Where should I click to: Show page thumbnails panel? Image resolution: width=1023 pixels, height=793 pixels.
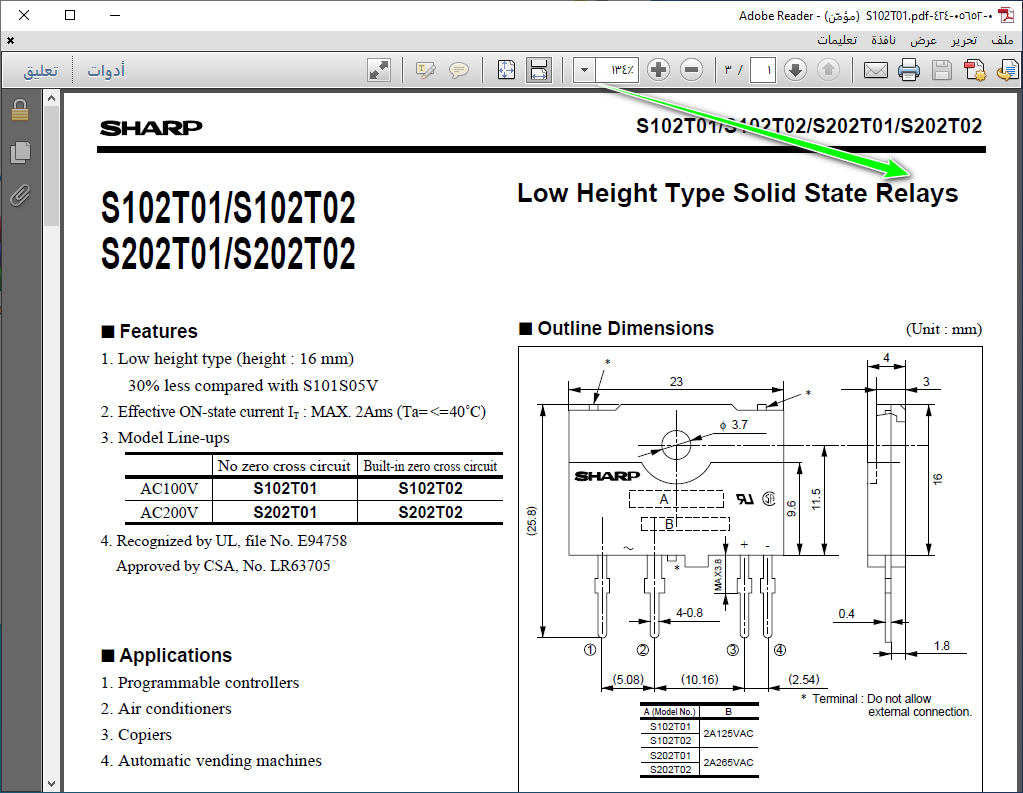pos(20,152)
